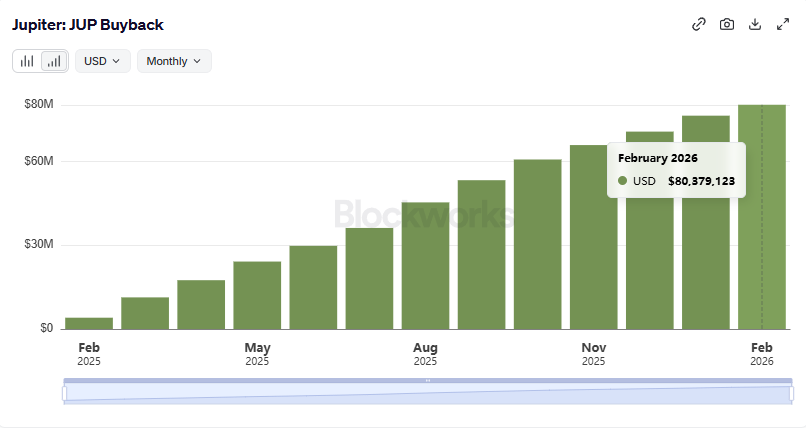806x428 pixels.
Task: Switch to regular bar chart view
Action: pyautogui.click(x=27, y=61)
